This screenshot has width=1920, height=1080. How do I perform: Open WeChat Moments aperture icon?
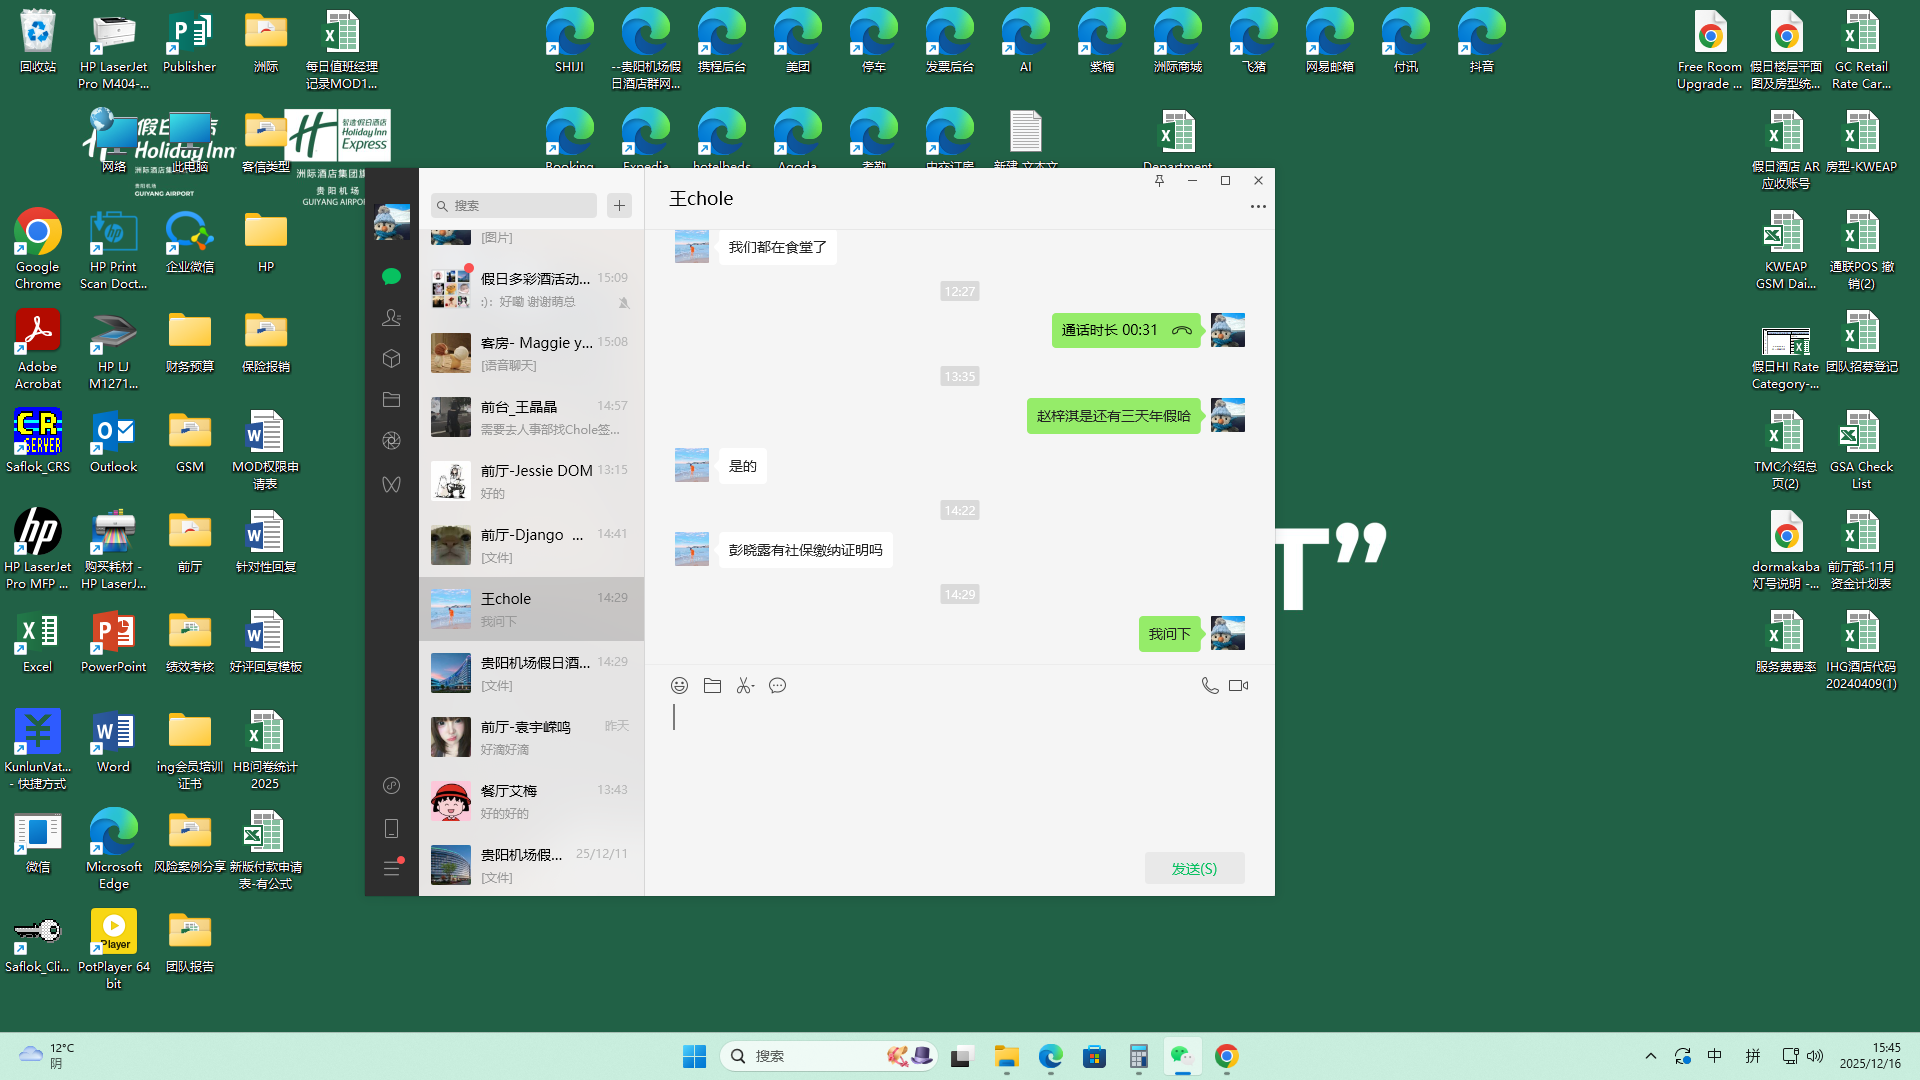tap(392, 441)
